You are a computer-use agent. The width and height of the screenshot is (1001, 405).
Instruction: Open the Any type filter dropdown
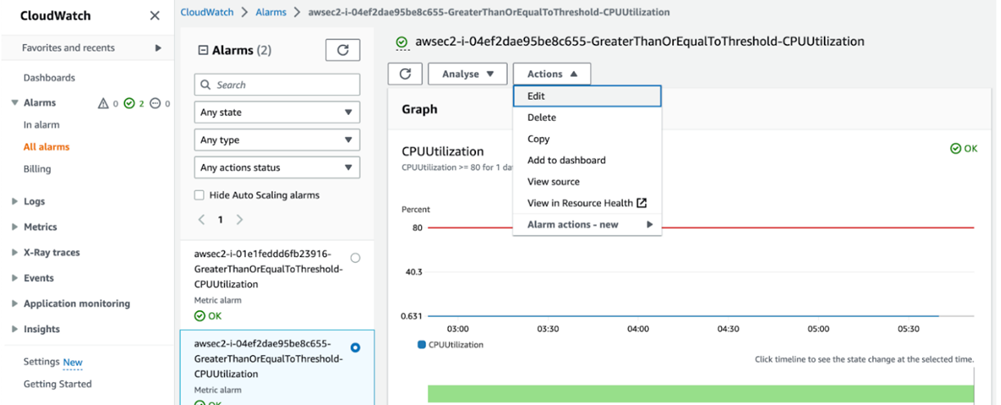[277, 140]
